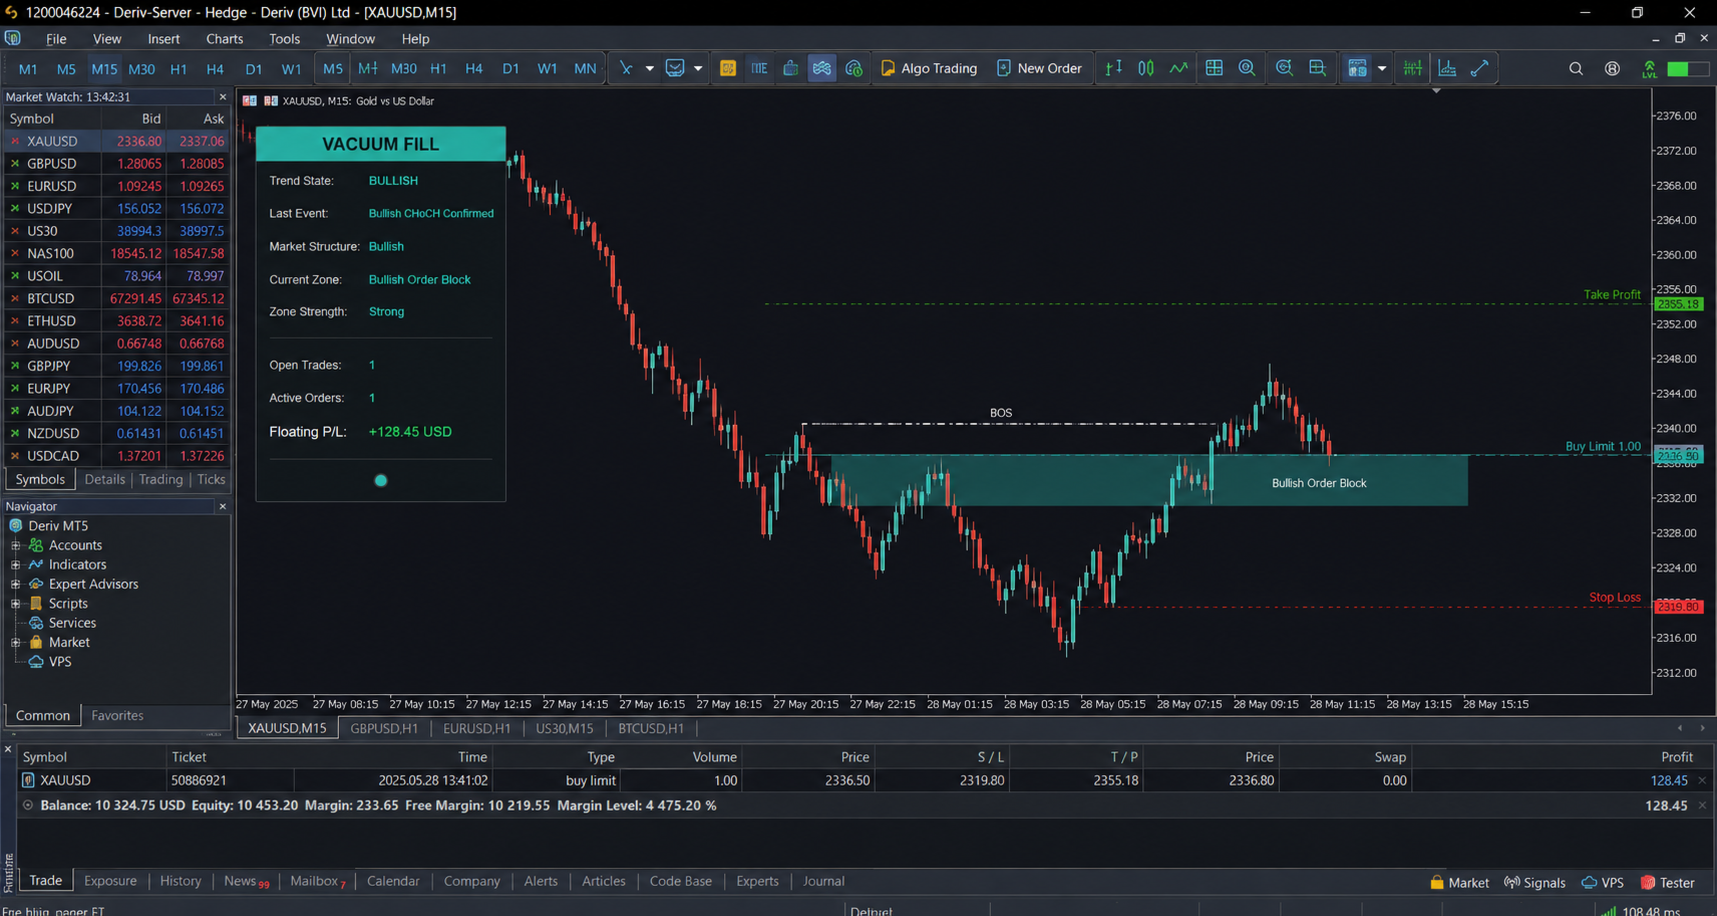The width and height of the screenshot is (1717, 916).
Task: Switch chart to line chart type
Action: (1179, 68)
